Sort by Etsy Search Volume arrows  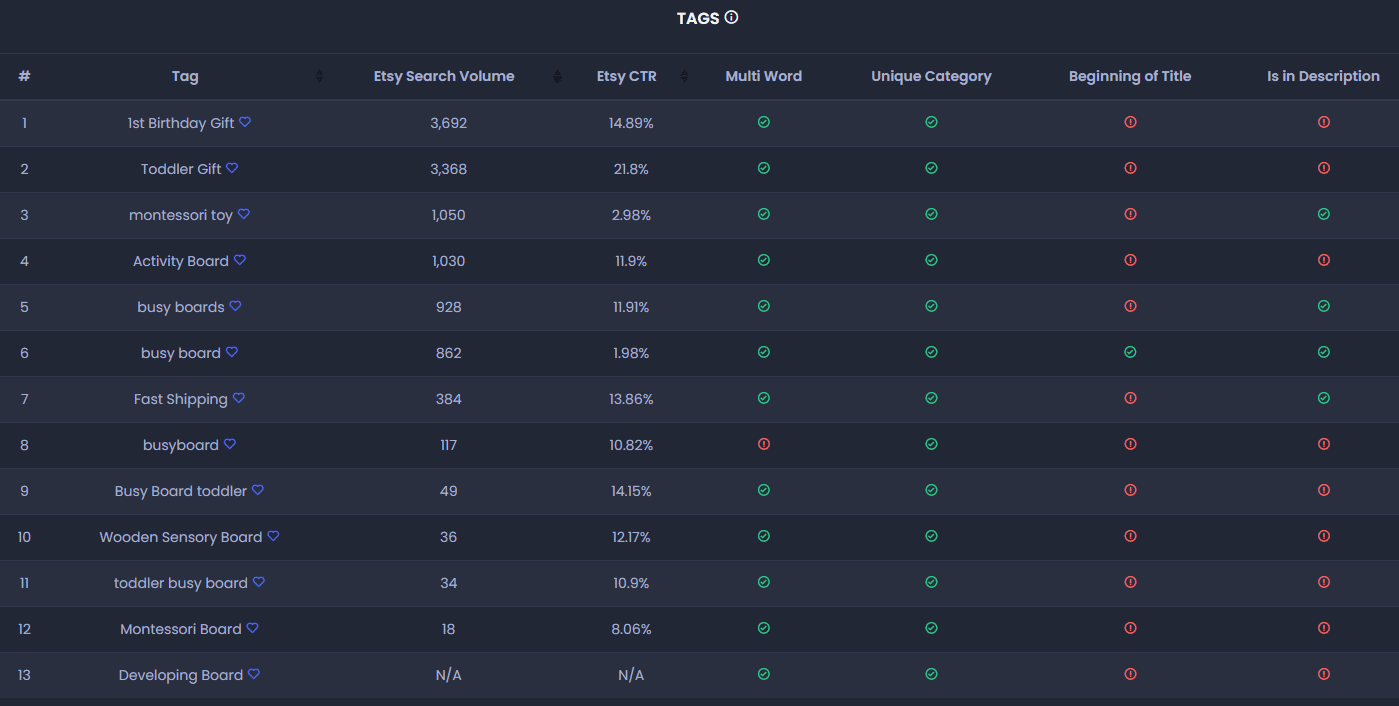pyautogui.click(x=557, y=76)
